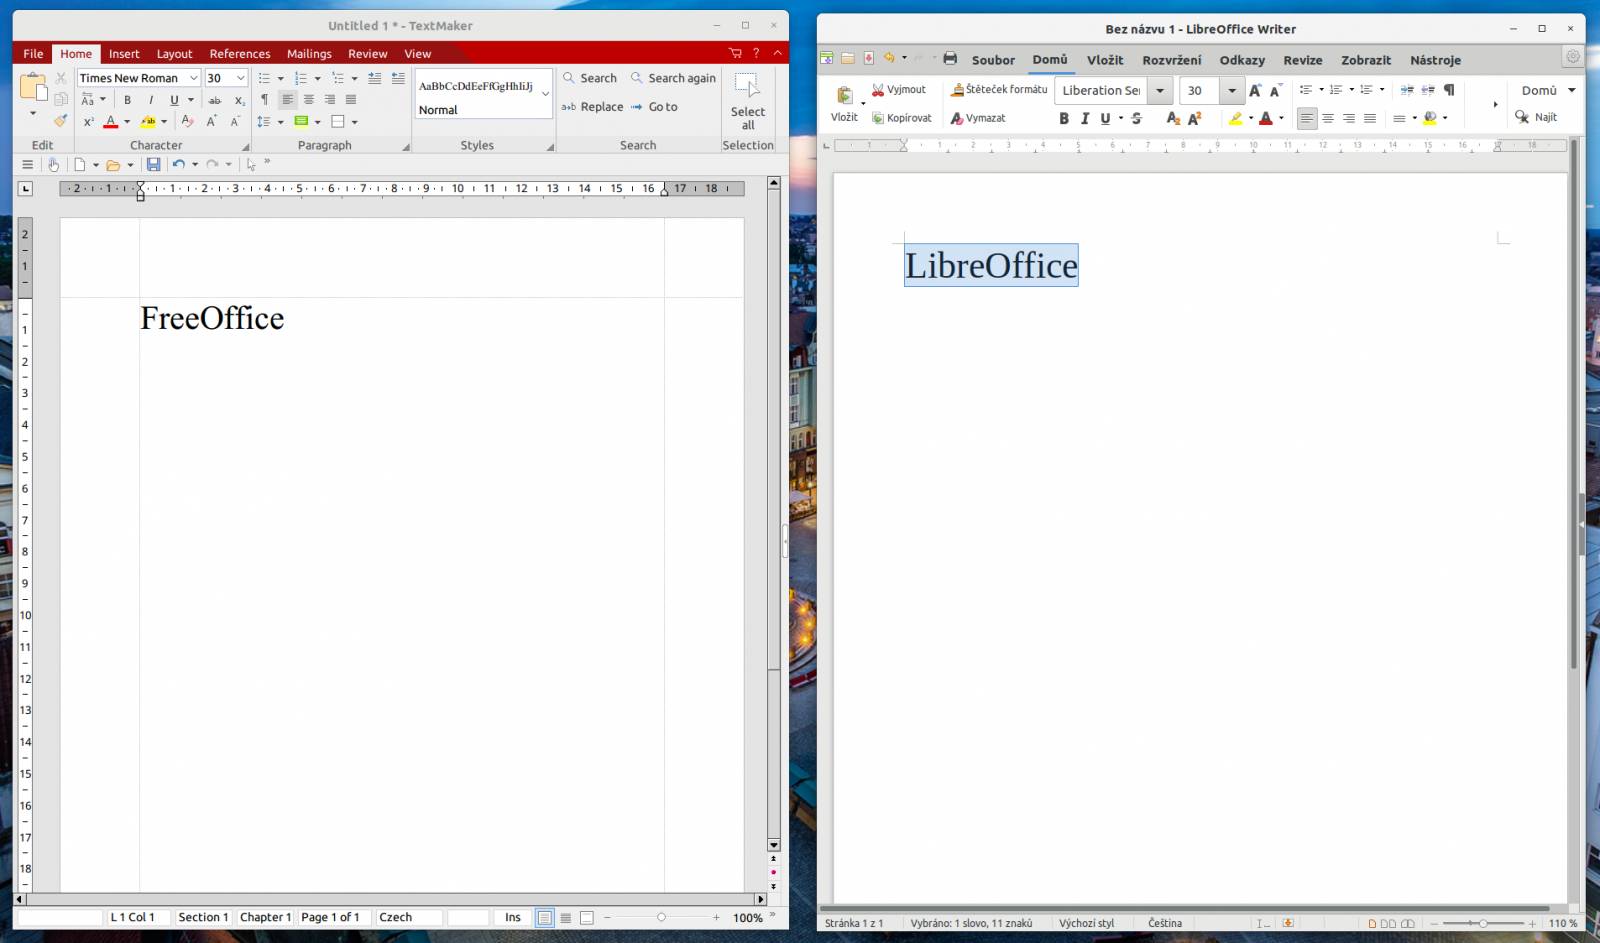Open the File tab in TextMaker
This screenshot has width=1600, height=943.
tap(33, 54)
